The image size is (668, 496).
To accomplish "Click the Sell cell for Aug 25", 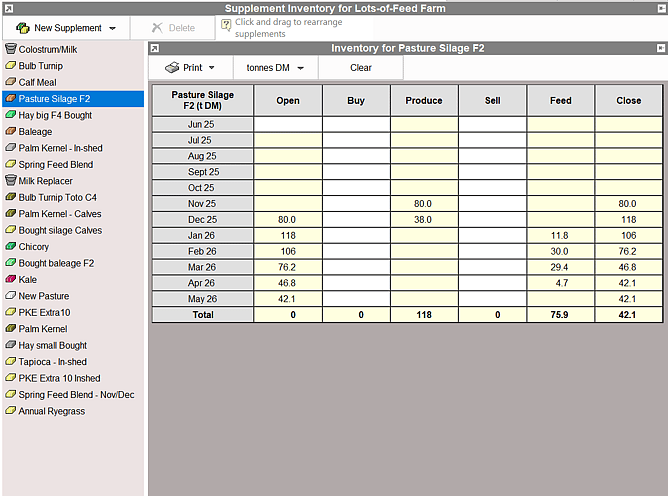I will click(492, 156).
